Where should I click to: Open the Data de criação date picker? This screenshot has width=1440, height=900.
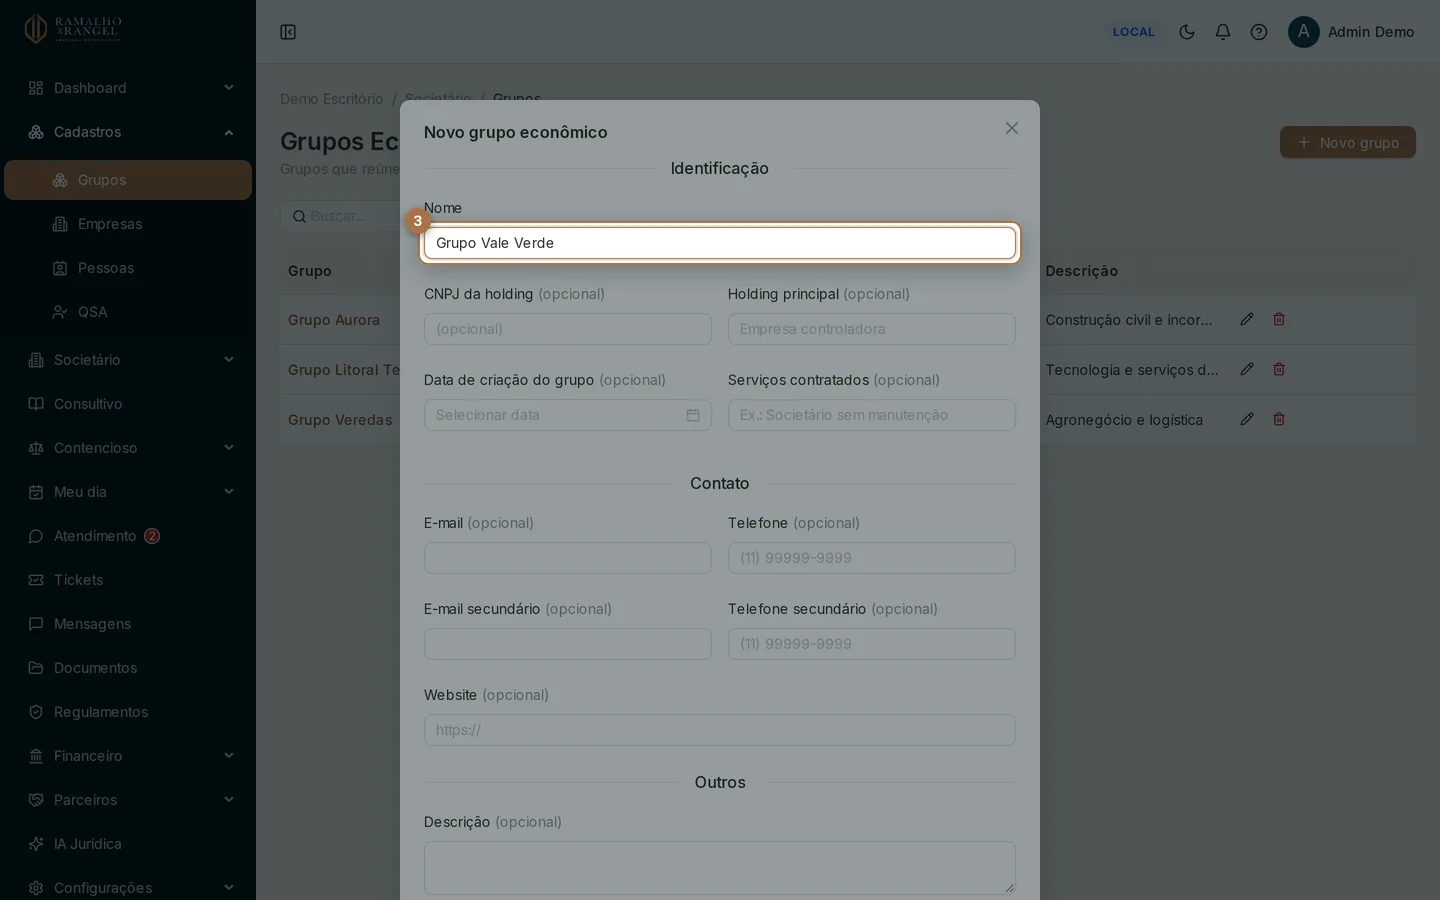click(x=568, y=415)
